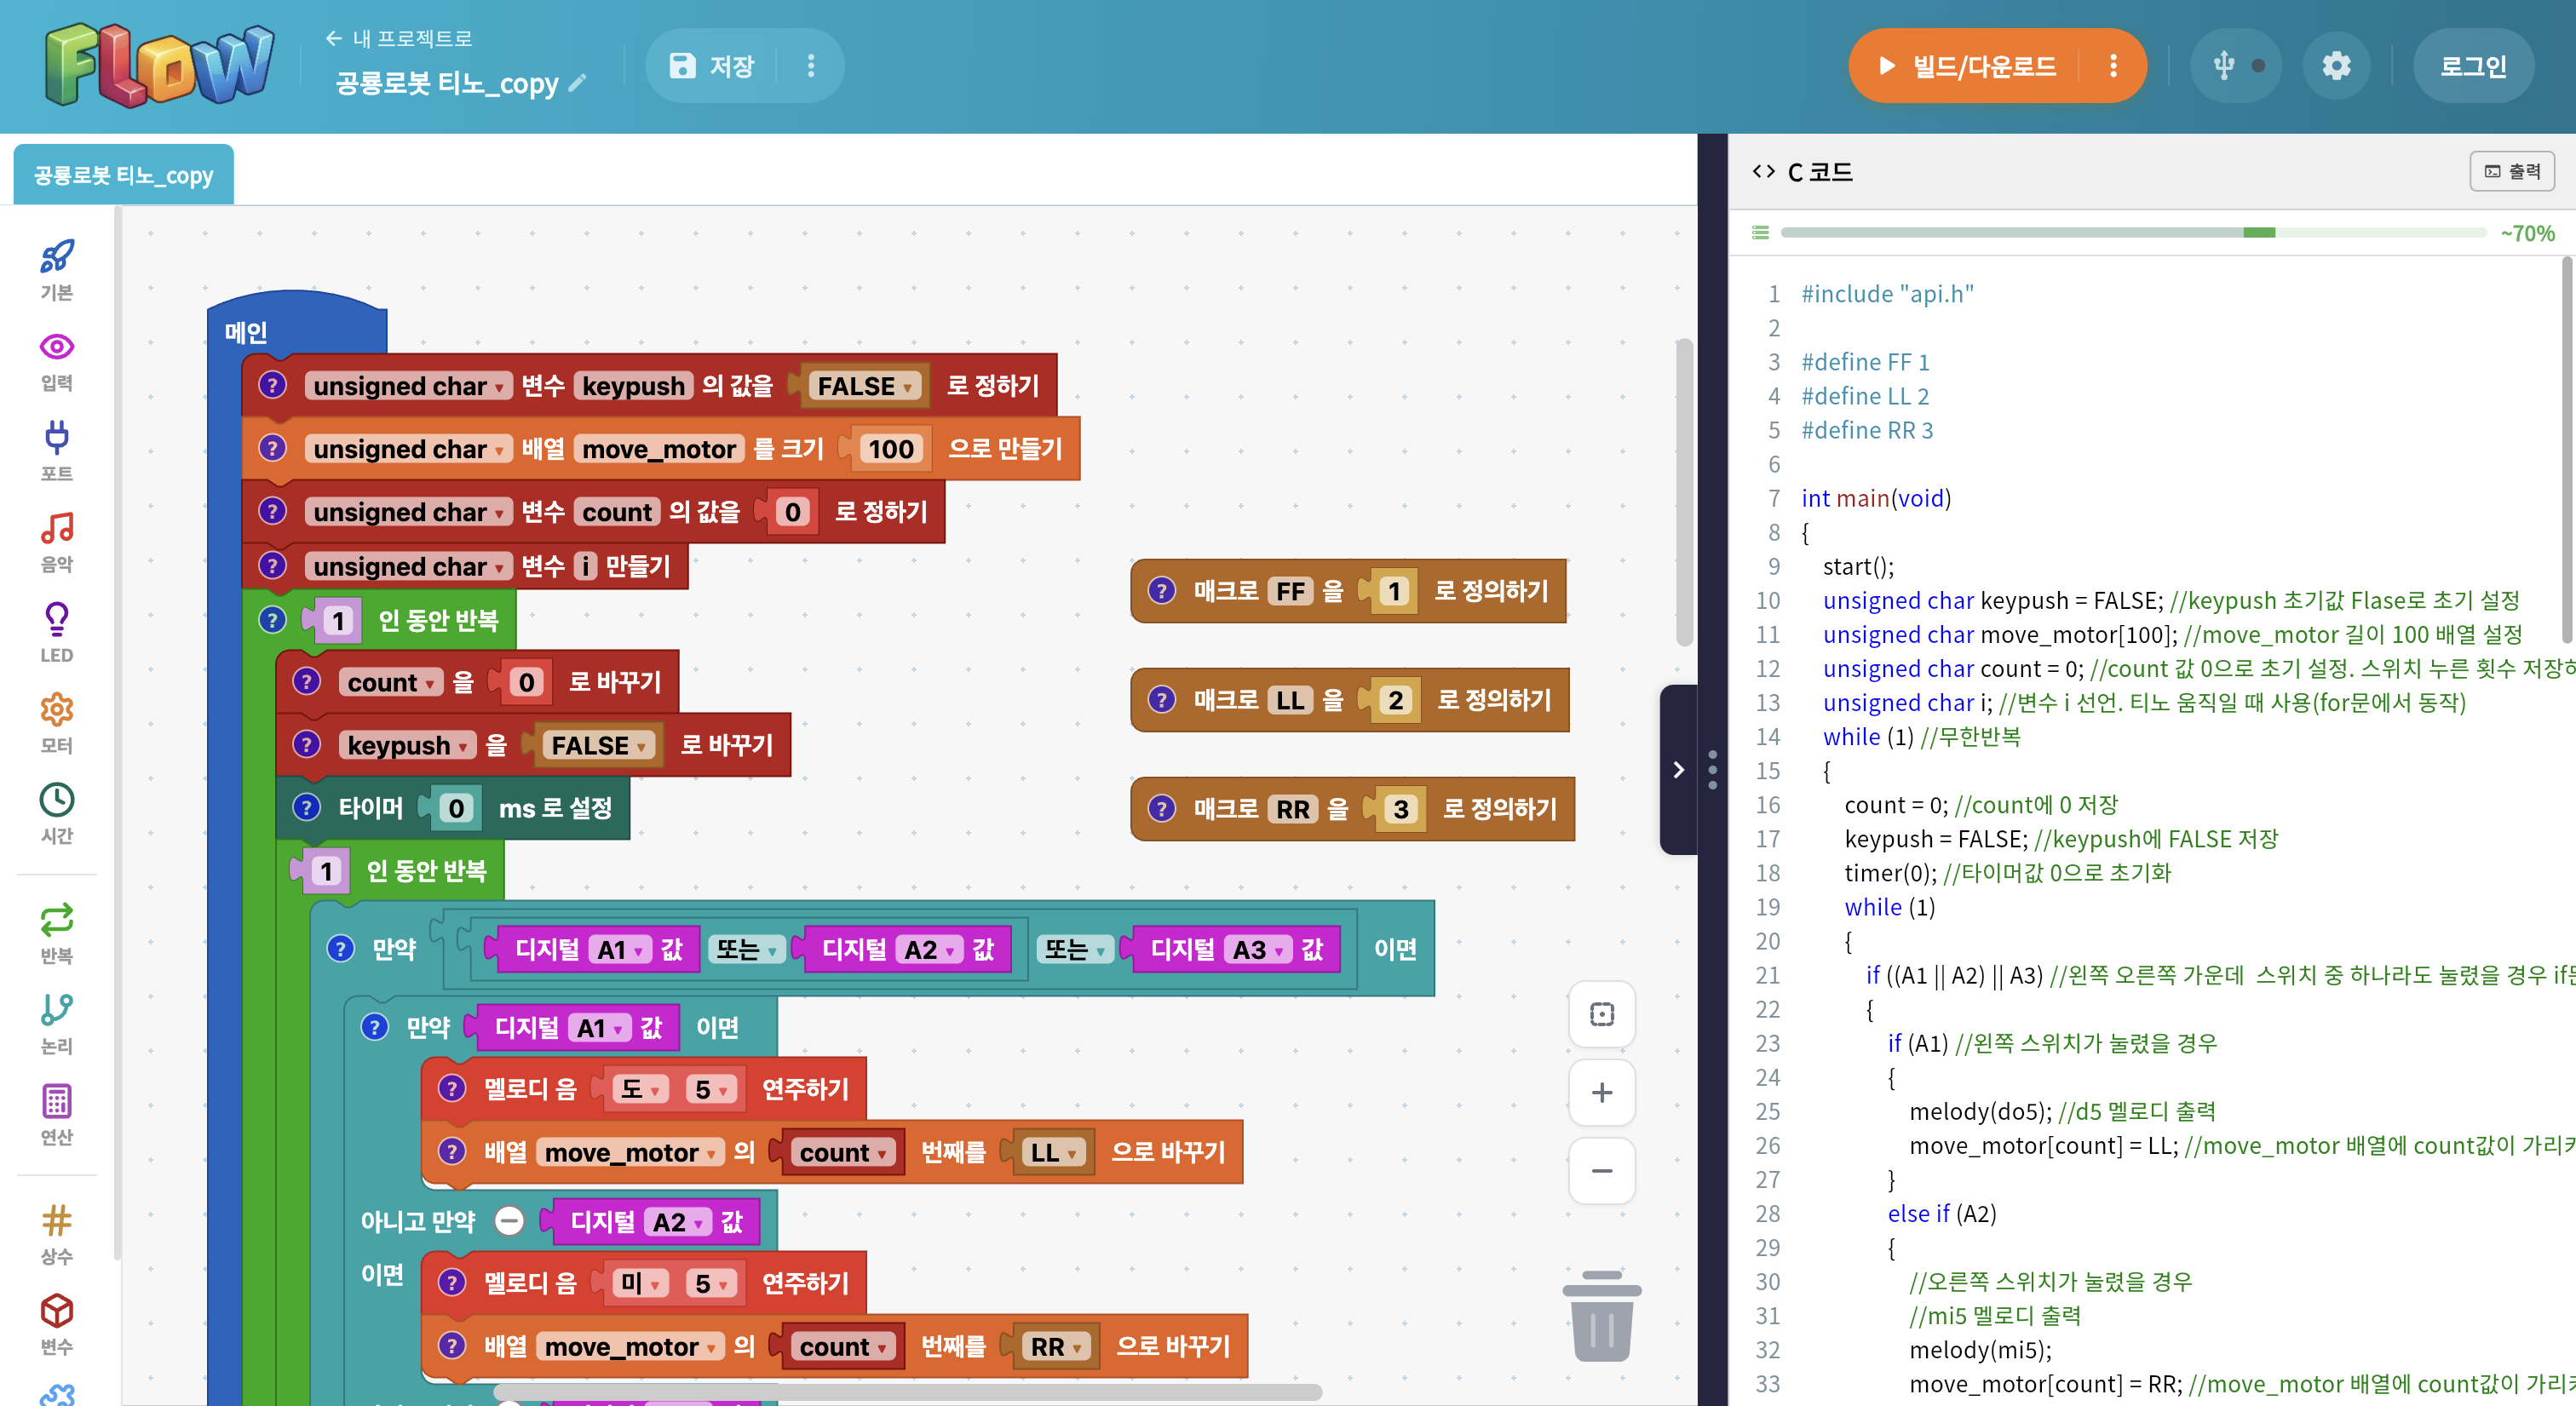Open the 연산 block category

(57, 1115)
